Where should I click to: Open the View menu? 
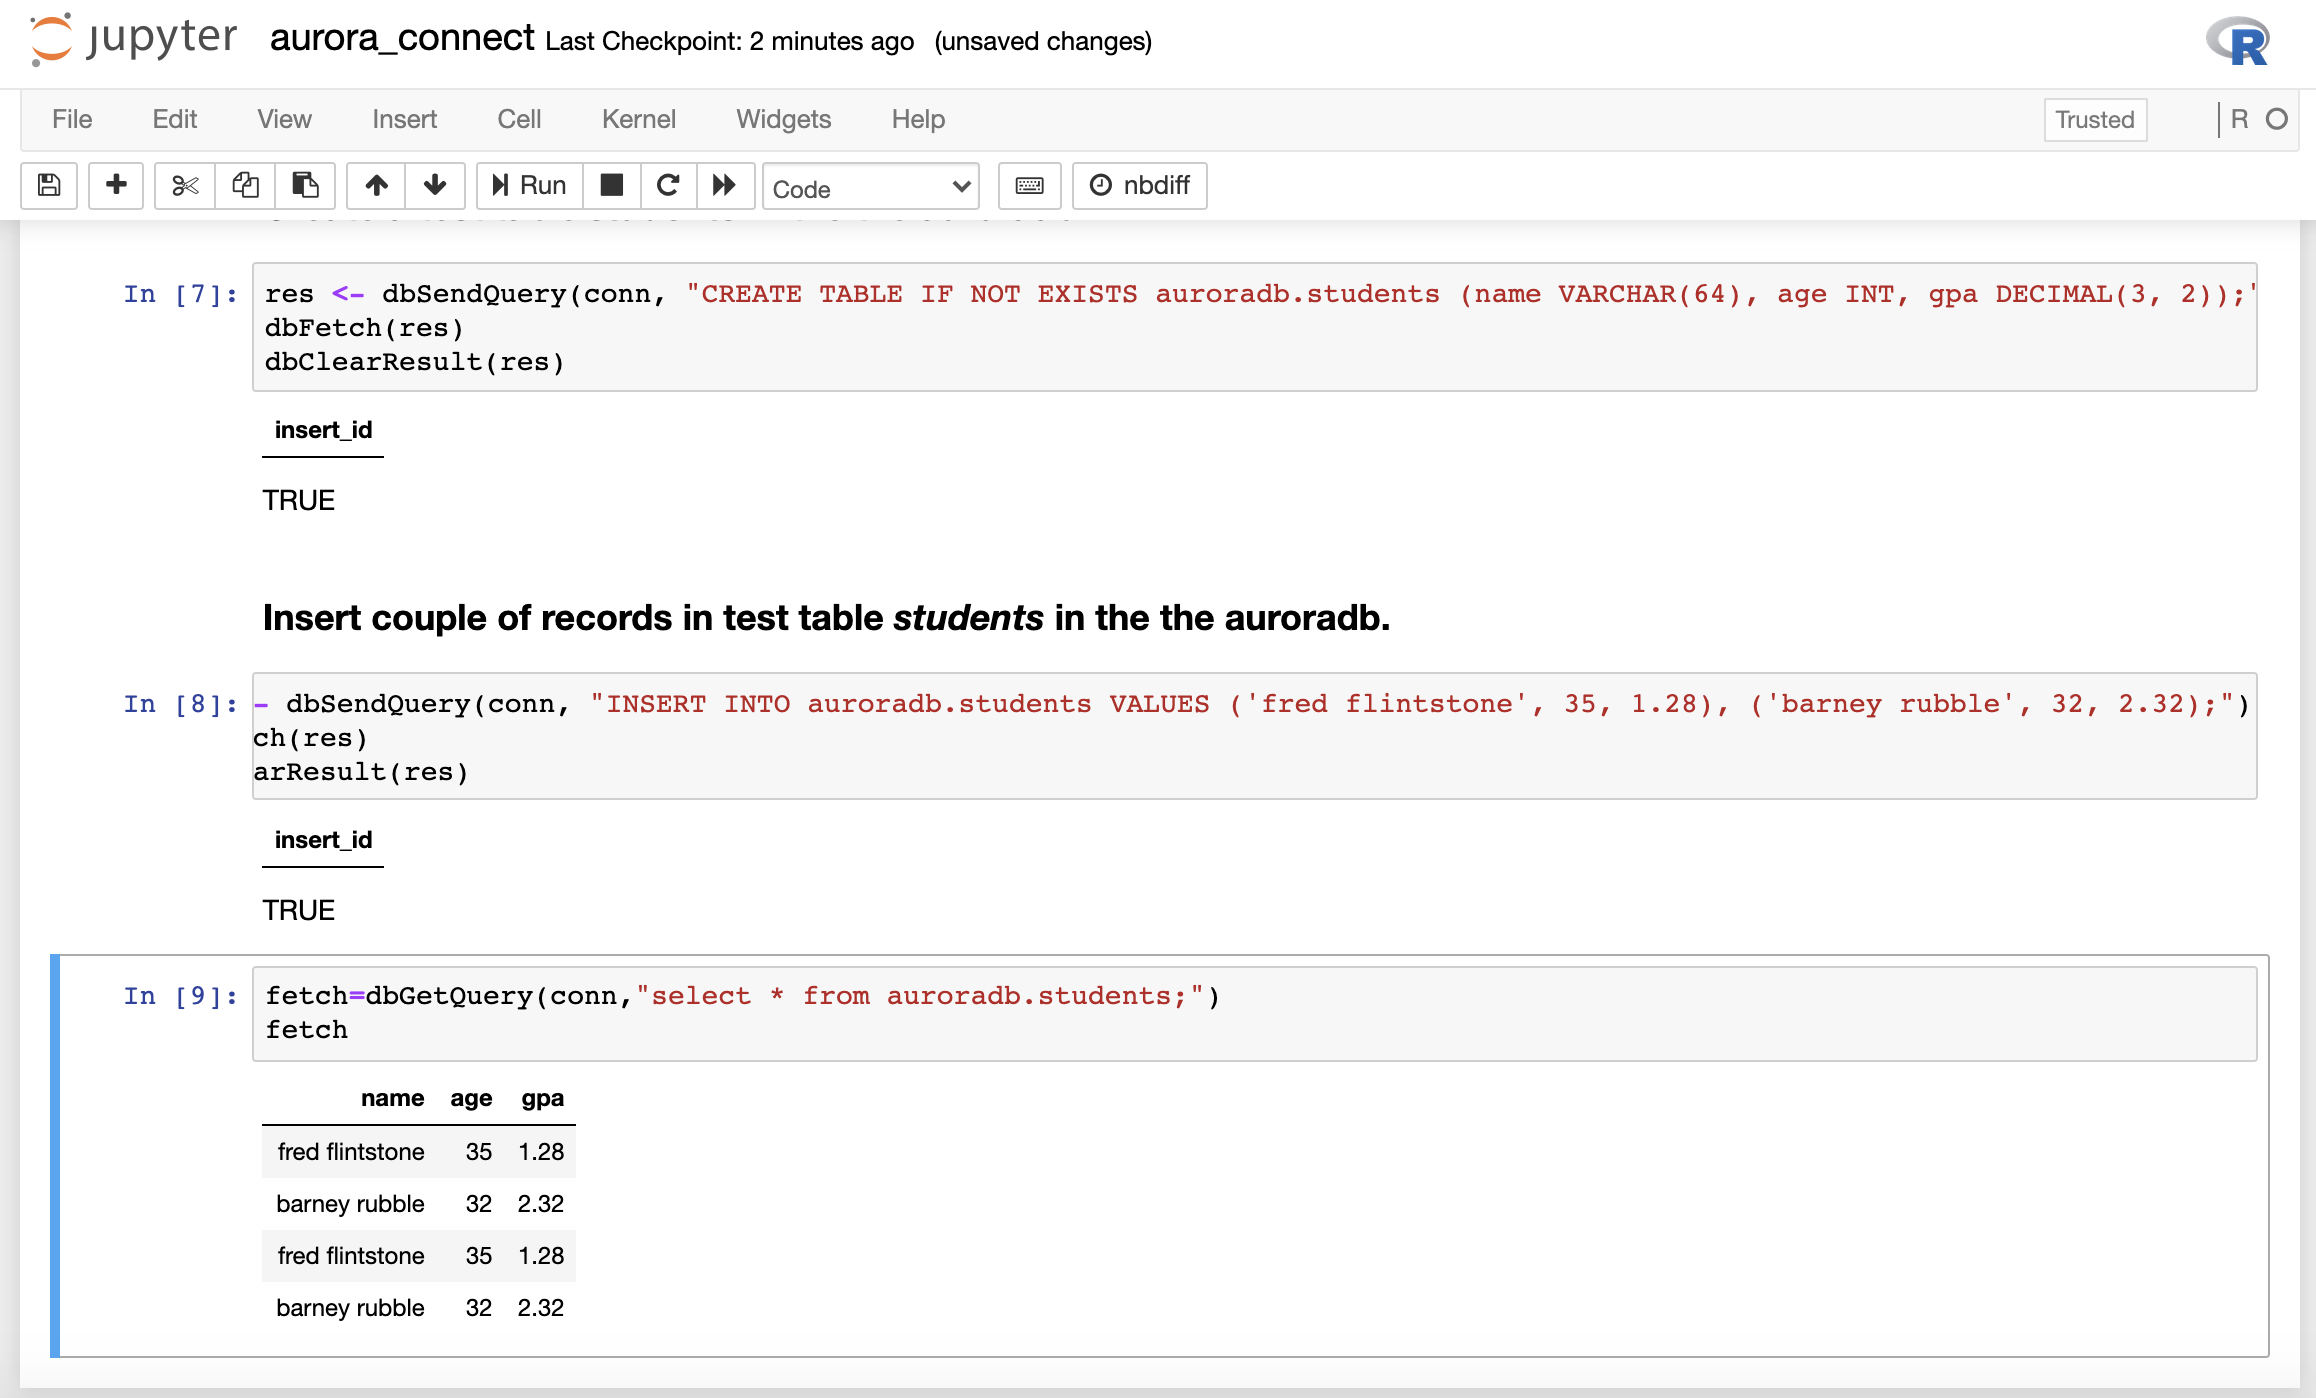coord(284,119)
